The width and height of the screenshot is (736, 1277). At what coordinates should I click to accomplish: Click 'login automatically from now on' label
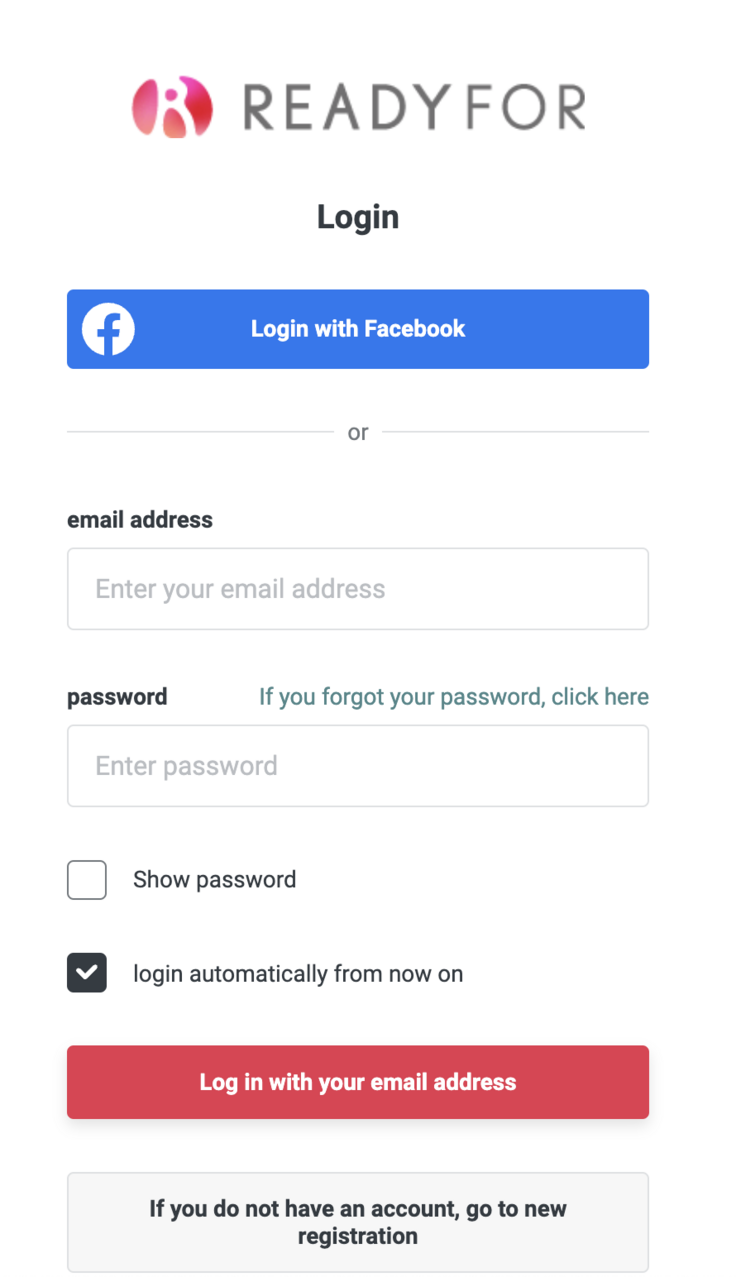298,974
